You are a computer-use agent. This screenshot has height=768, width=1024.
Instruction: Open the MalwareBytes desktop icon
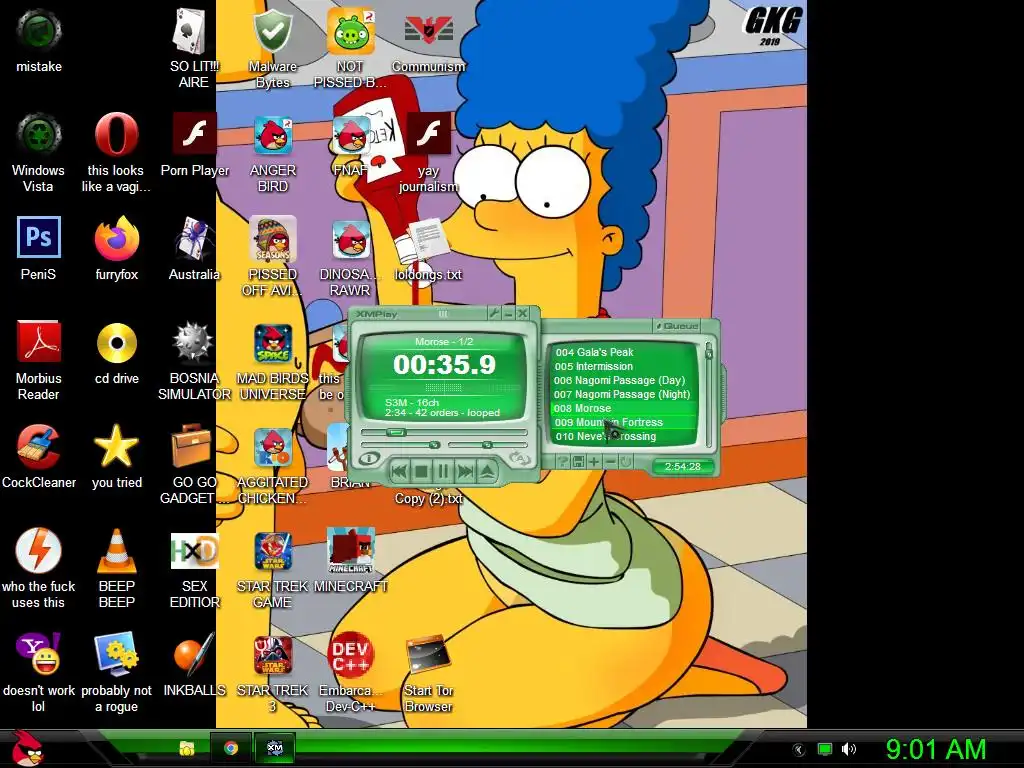pyautogui.click(x=273, y=47)
